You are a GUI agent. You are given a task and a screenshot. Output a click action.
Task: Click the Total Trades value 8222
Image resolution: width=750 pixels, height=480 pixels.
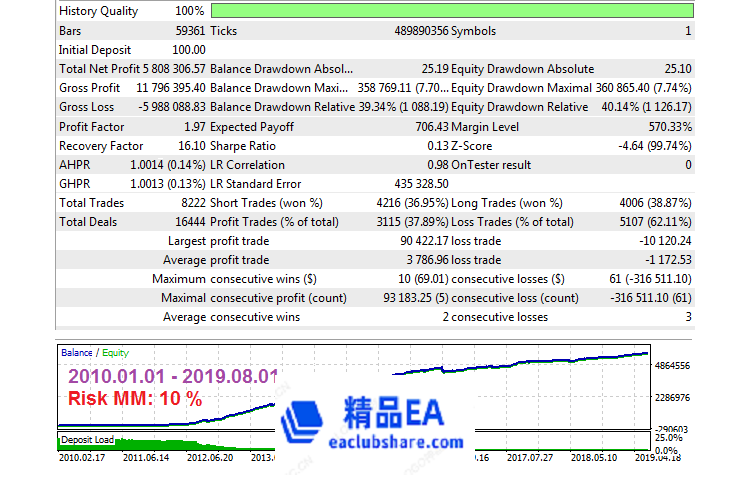click(190, 203)
